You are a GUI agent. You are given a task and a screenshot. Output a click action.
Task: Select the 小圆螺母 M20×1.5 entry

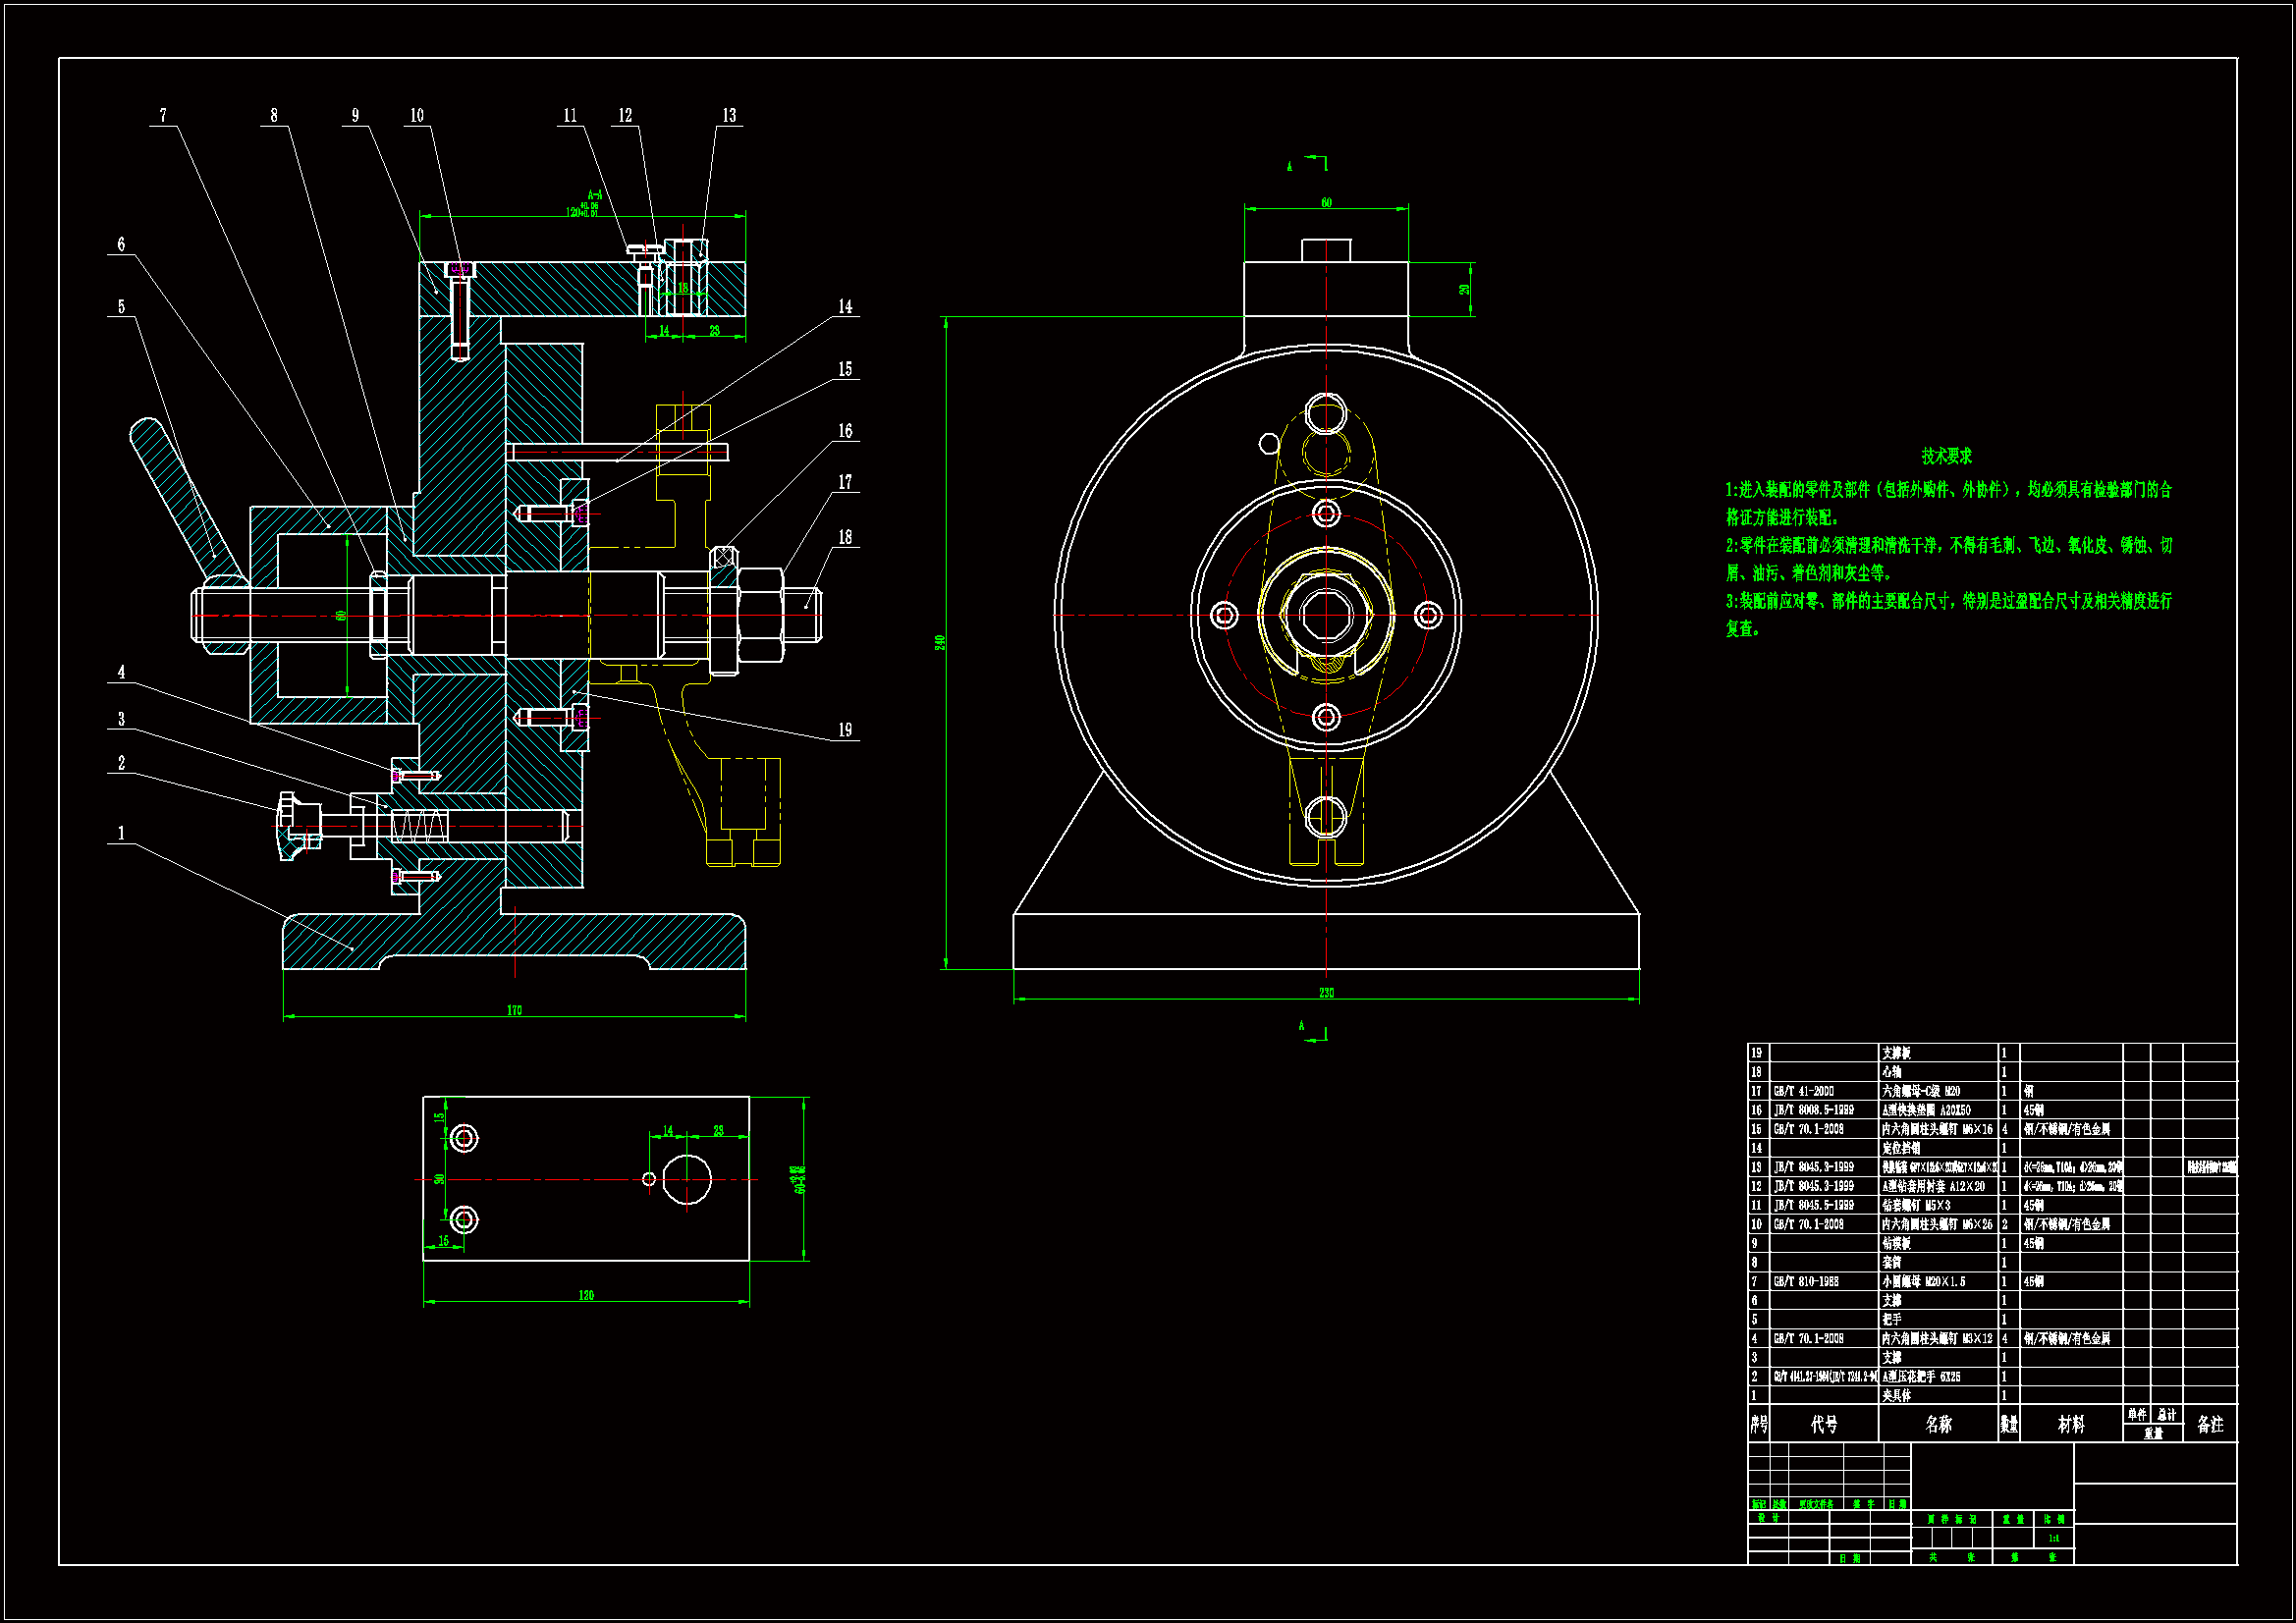[1924, 1281]
